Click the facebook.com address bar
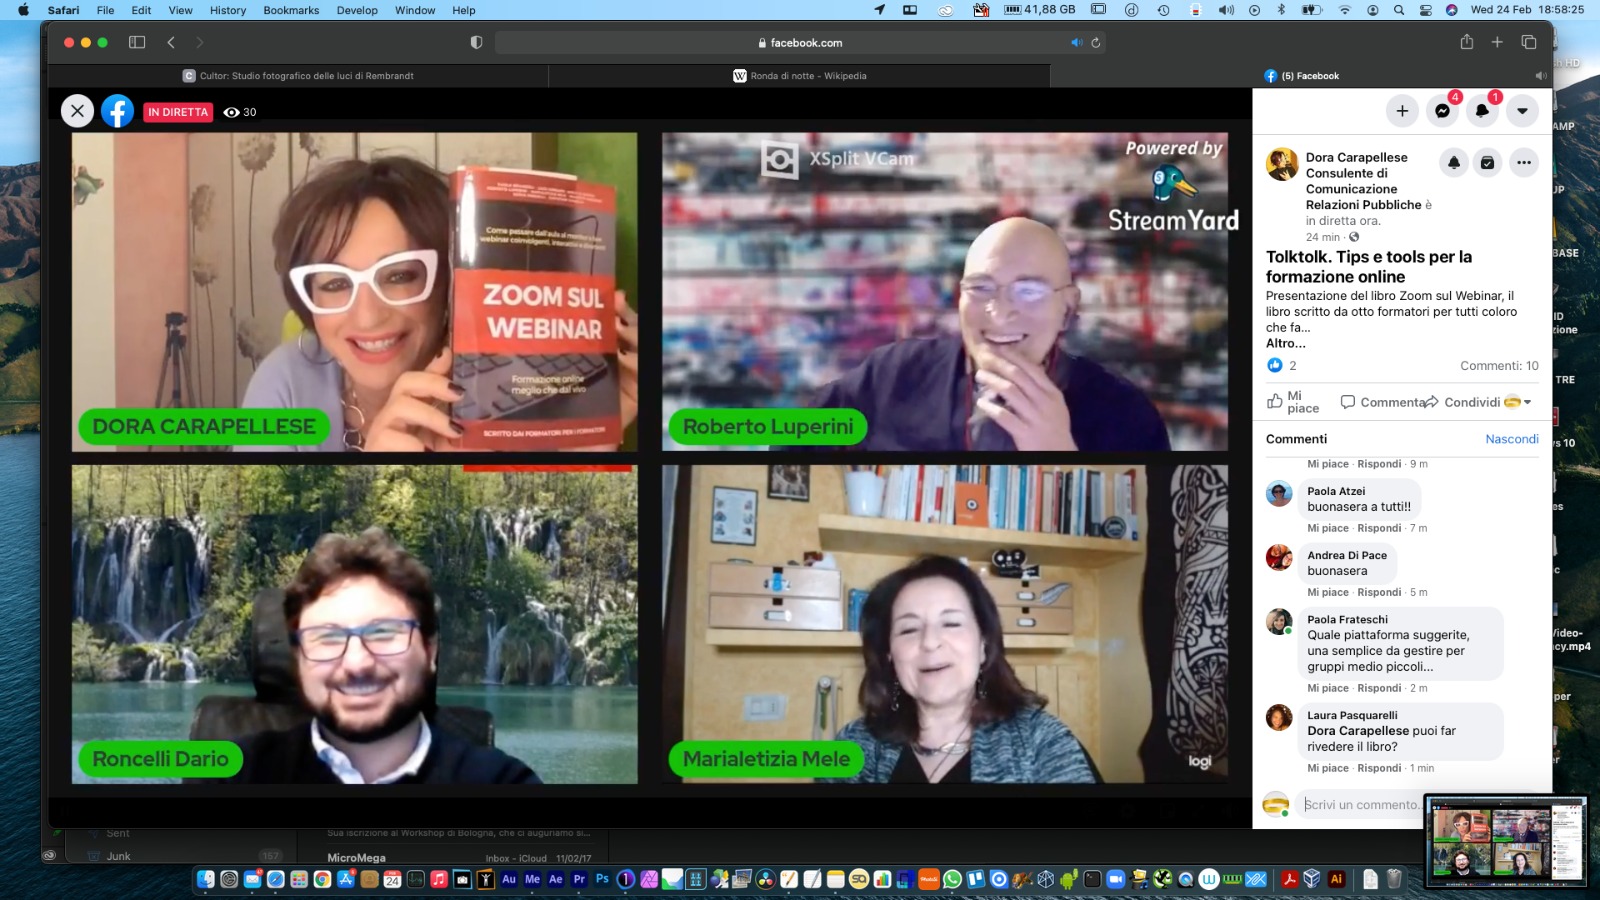This screenshot has height=900, width=1600. 800,42
